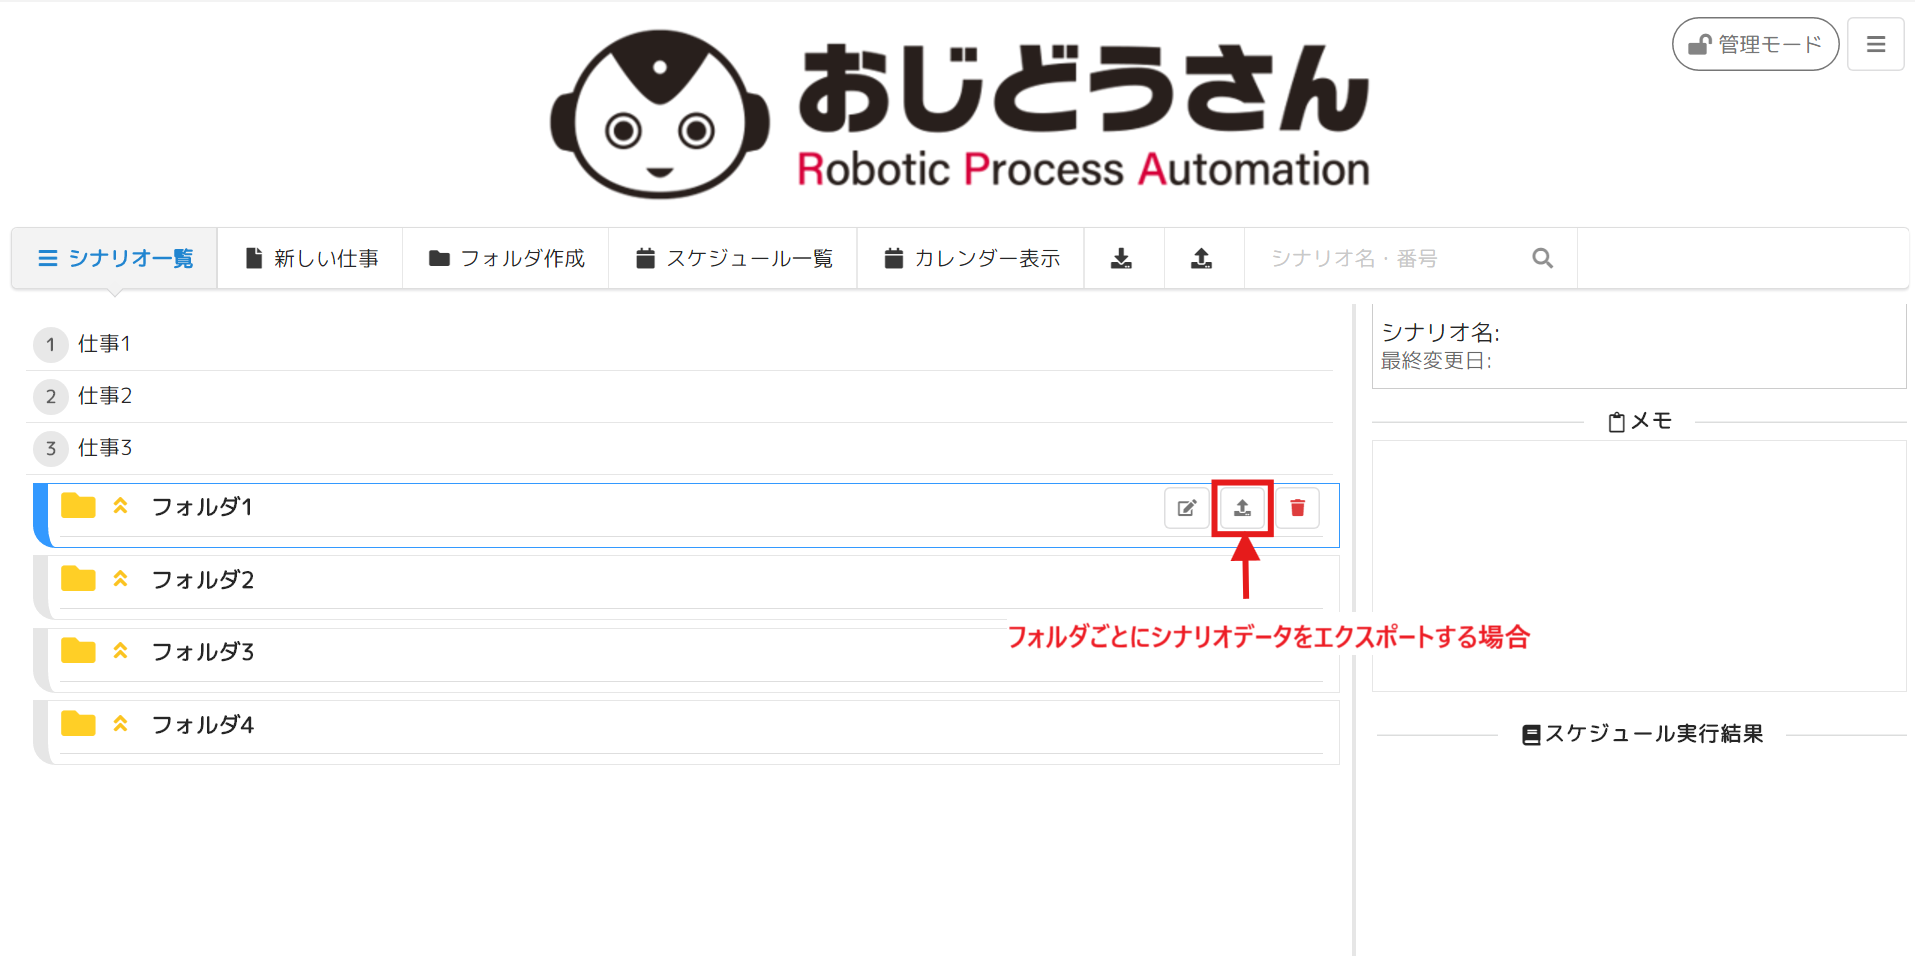The height and width of the screenshot is (972, 1915).
Task: Click number badge 1 of 仕事1
Action: click(x=51, y=345)
